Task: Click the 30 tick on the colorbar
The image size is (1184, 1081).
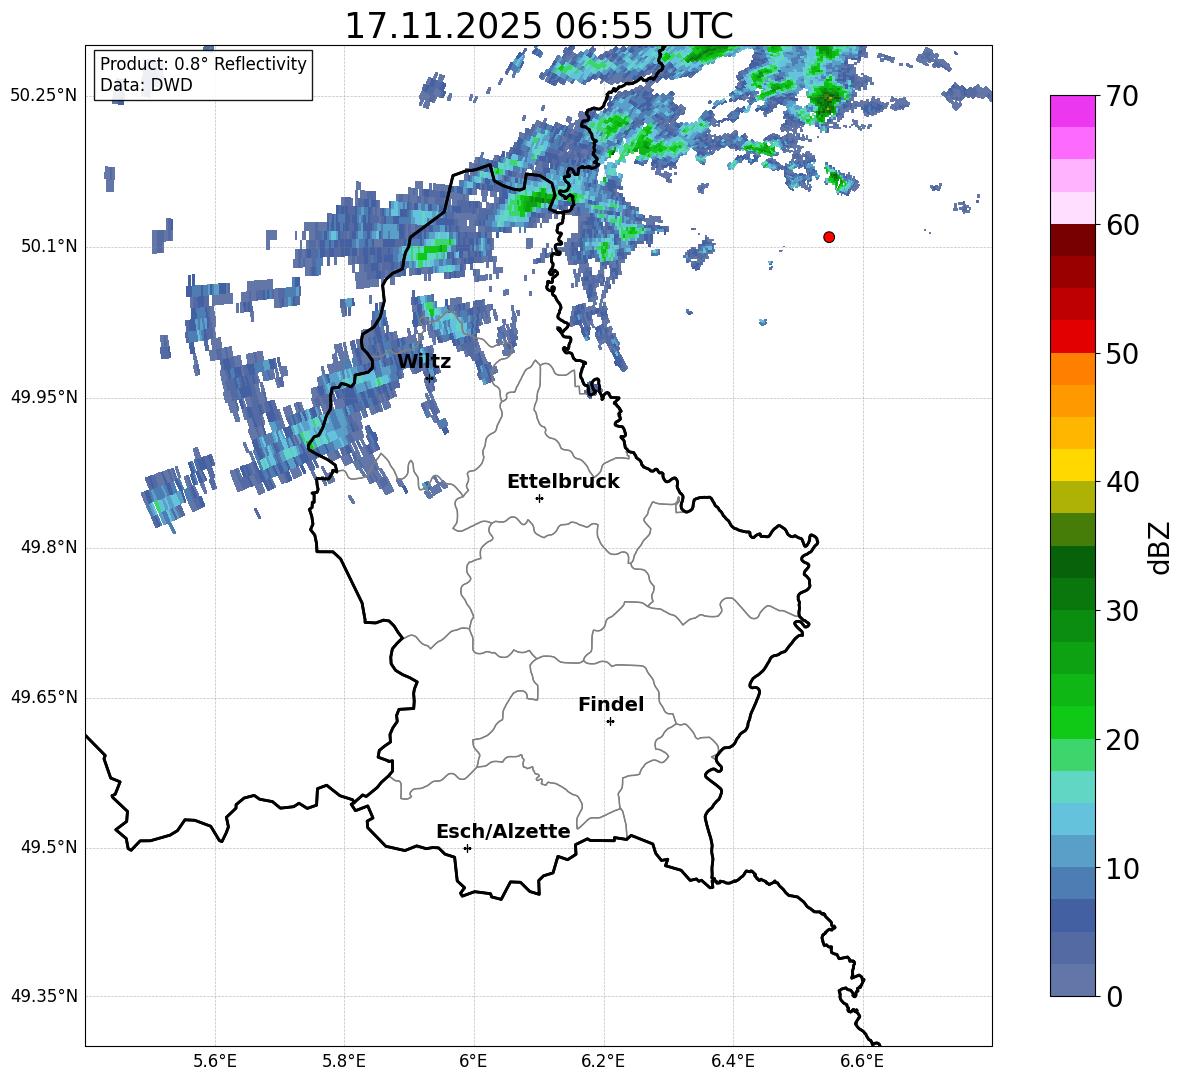Action: [1122, 611]
